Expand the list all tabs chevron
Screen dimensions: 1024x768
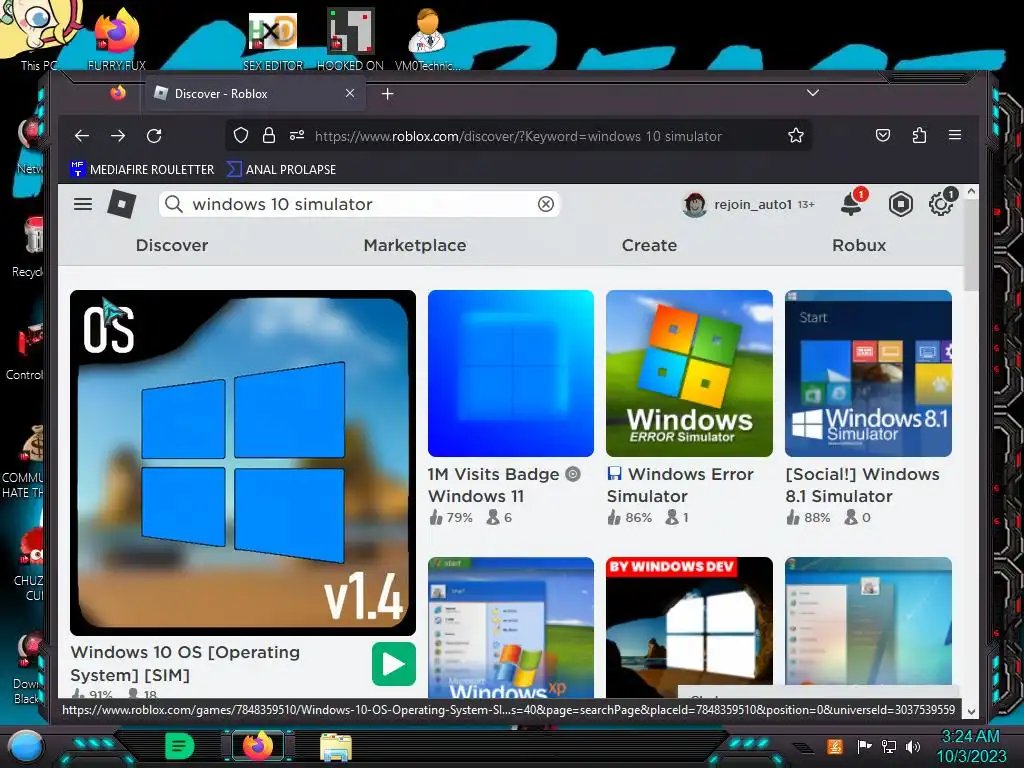pyautogui.click(x=812, y=93)
